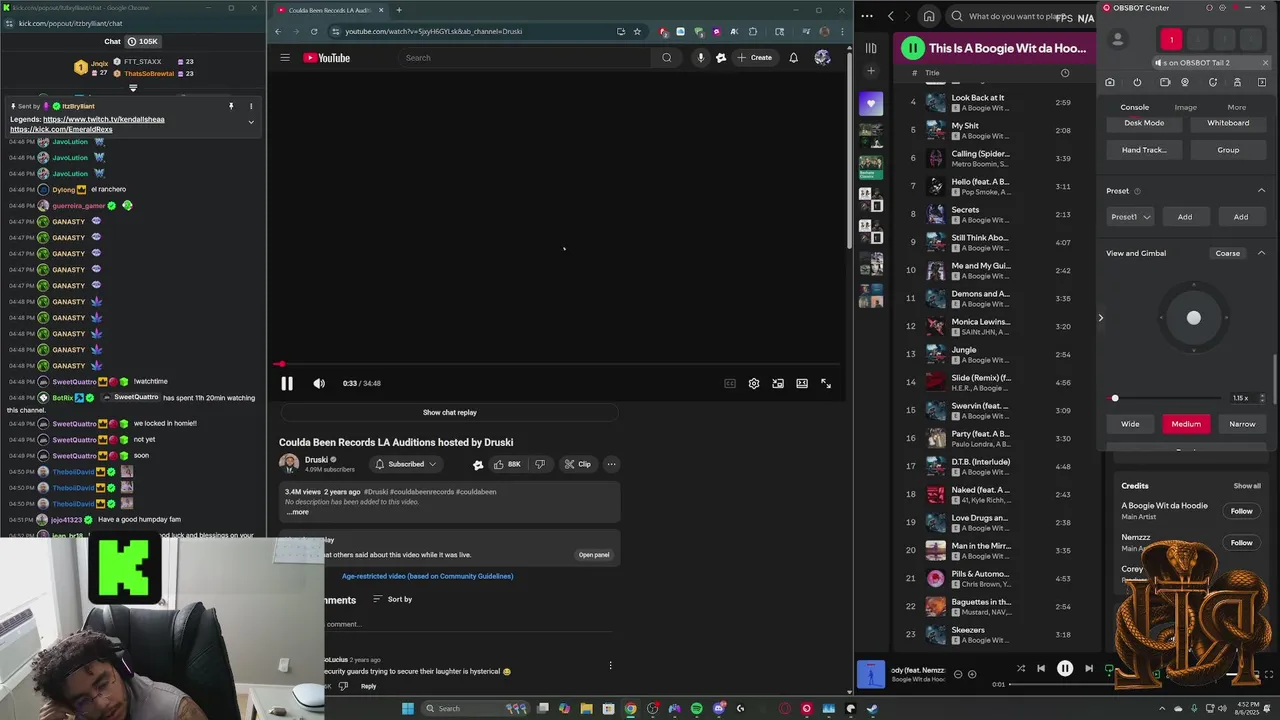The image size is (1280, 720).
Task: Create new Spotify playlist plus icon
Action: (871, 71)
